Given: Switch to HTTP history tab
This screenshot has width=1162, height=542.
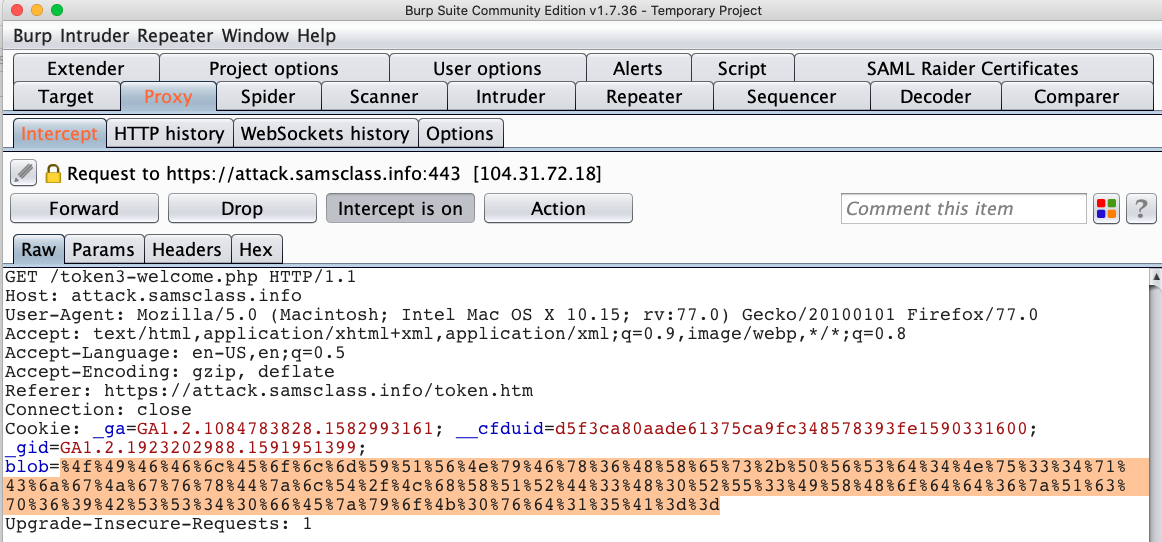Looking at the screenshot, I should tap(169, 133).
